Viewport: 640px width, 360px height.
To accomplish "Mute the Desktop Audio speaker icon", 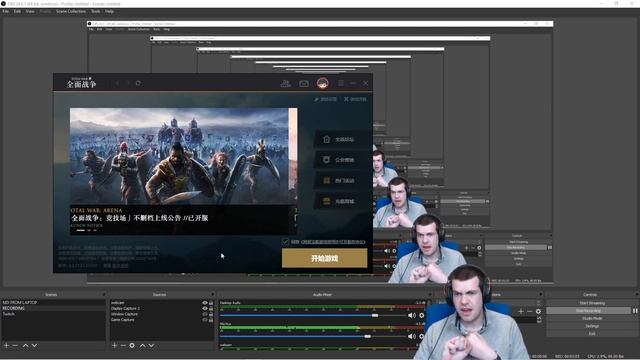I will [x=411, y=315].
